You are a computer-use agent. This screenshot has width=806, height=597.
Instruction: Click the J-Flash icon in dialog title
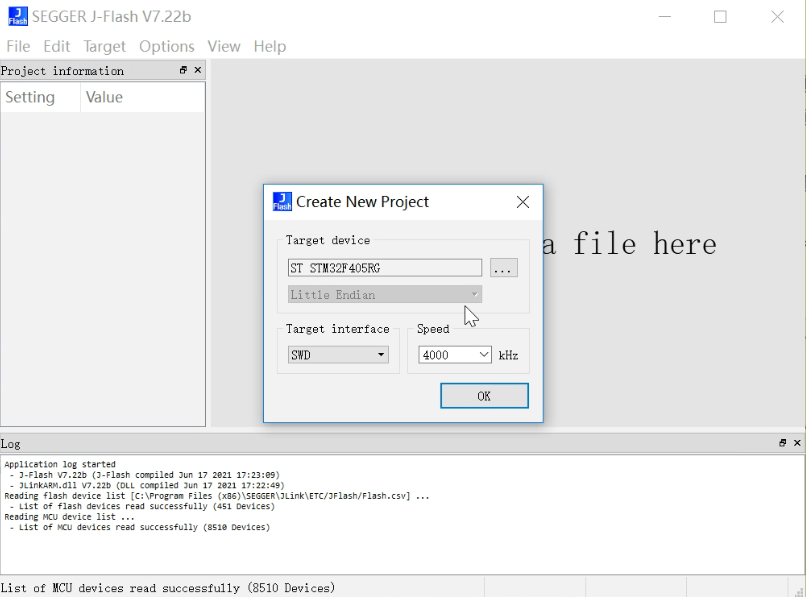282,202
